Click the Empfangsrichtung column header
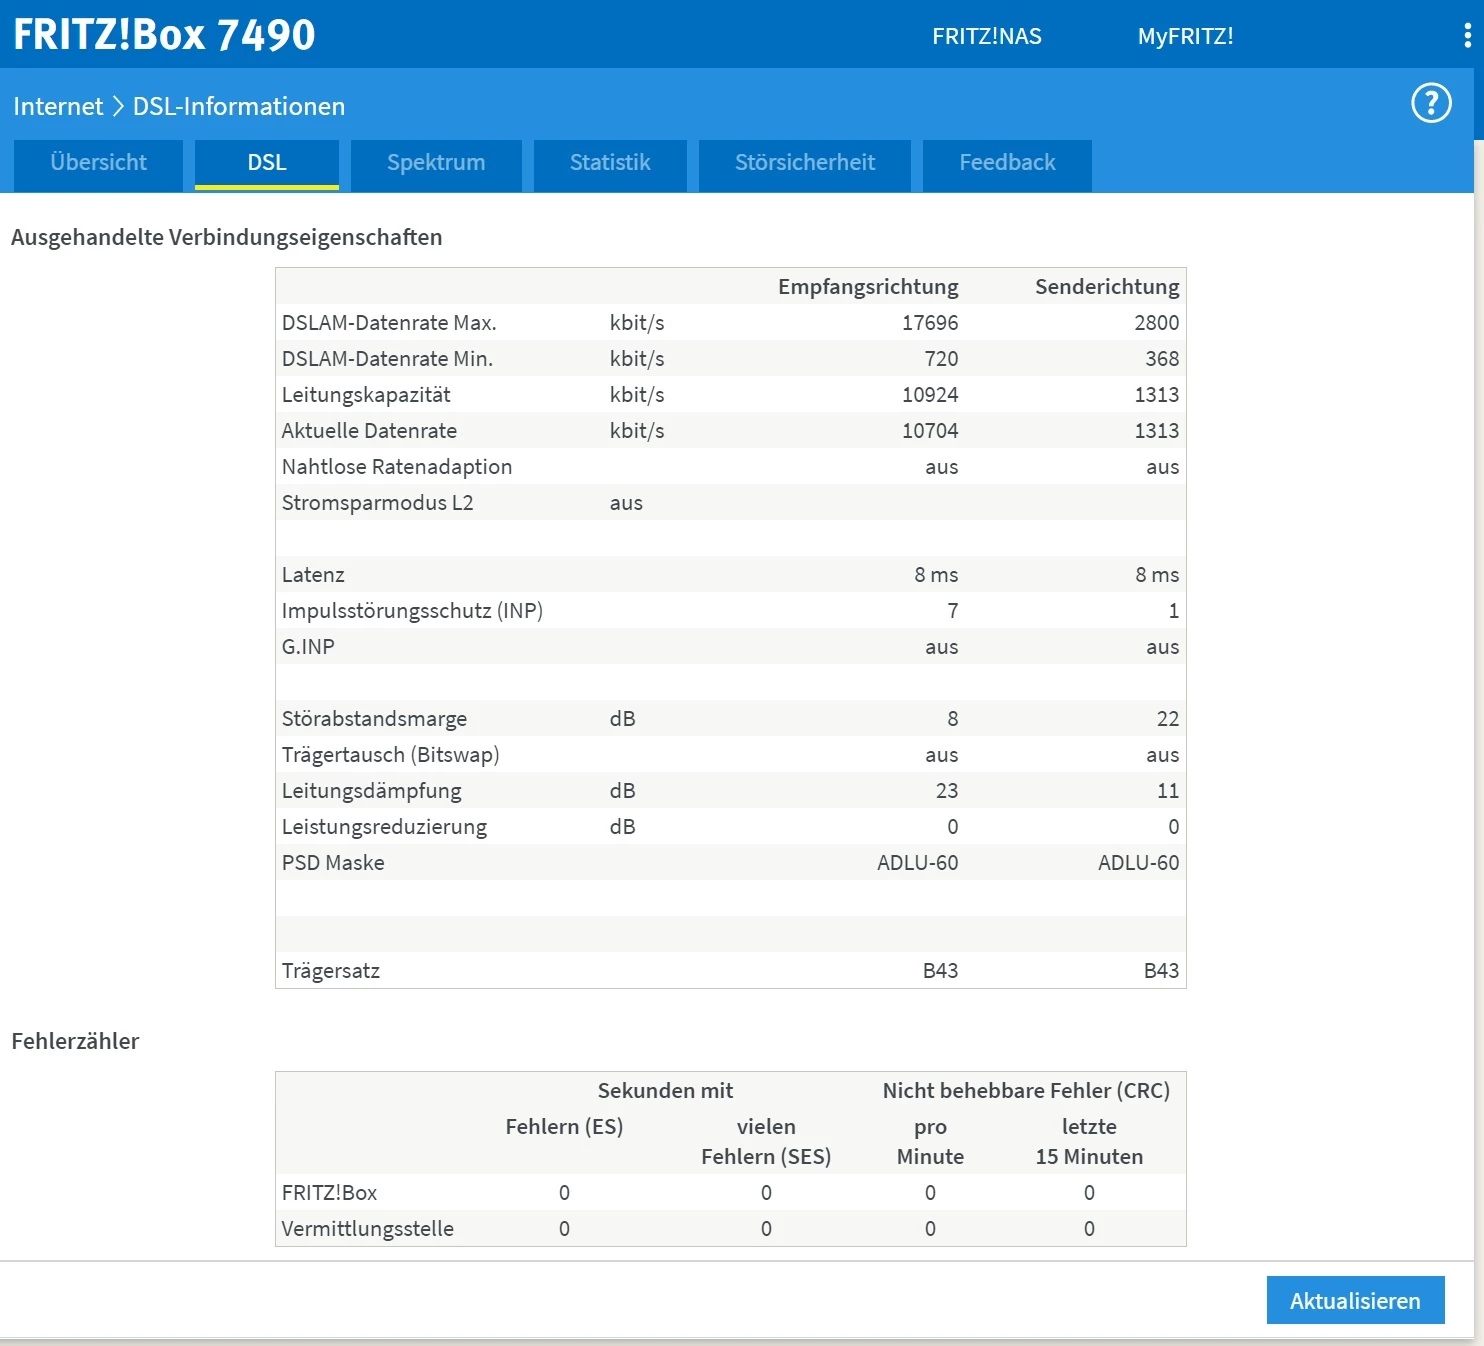The width and height of the screenshot is (1484, 1346). pos(868,287)
